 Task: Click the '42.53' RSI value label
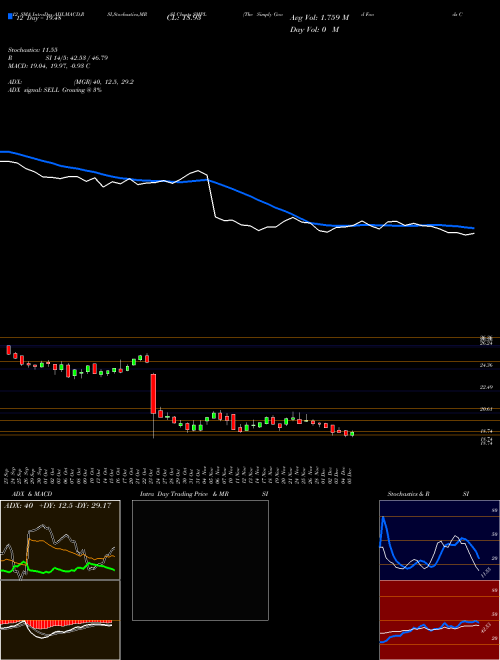coord(486,628)
